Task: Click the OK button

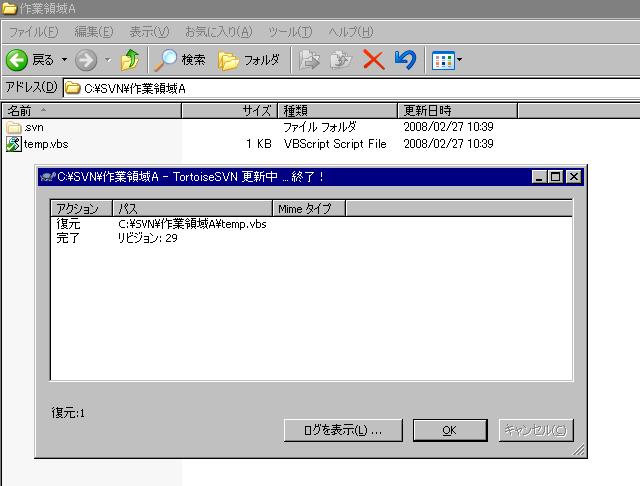Action: coord(450,430)
